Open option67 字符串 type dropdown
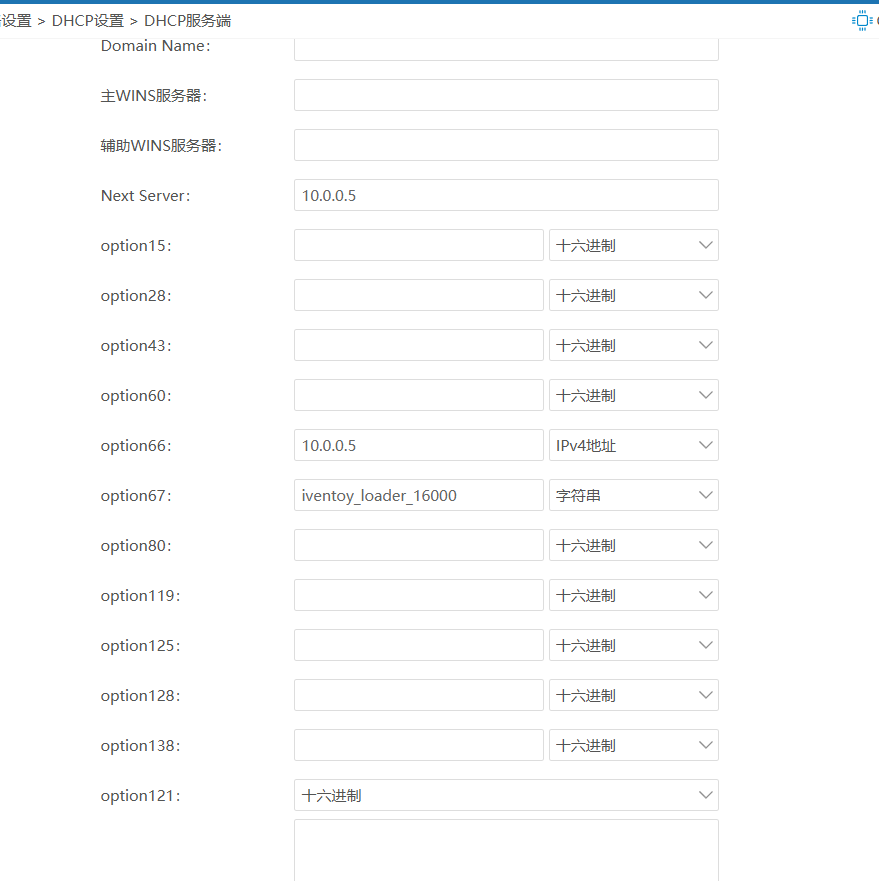This screenshot has width=879, height=881. tap(633, 495)
